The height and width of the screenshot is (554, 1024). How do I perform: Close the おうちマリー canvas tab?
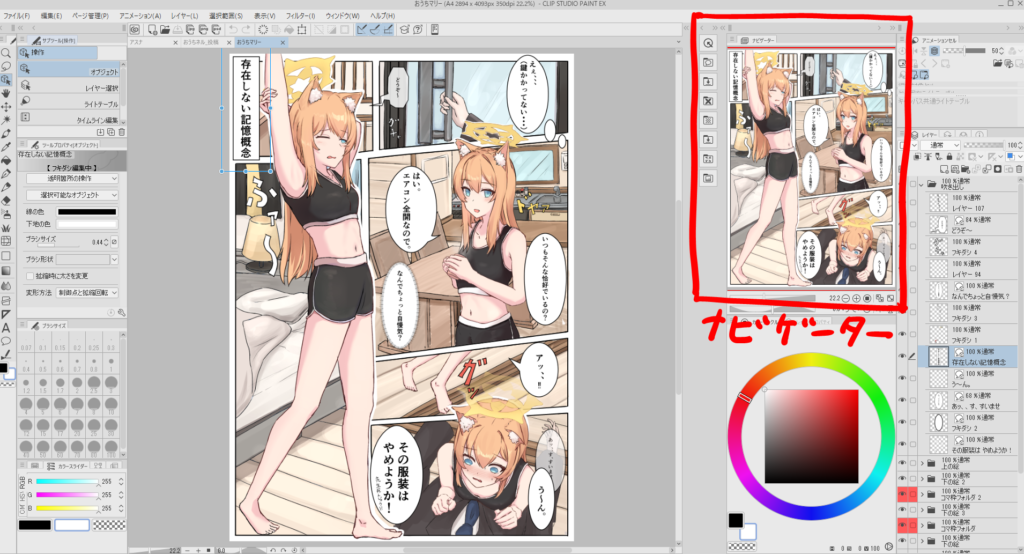[283, 42]
